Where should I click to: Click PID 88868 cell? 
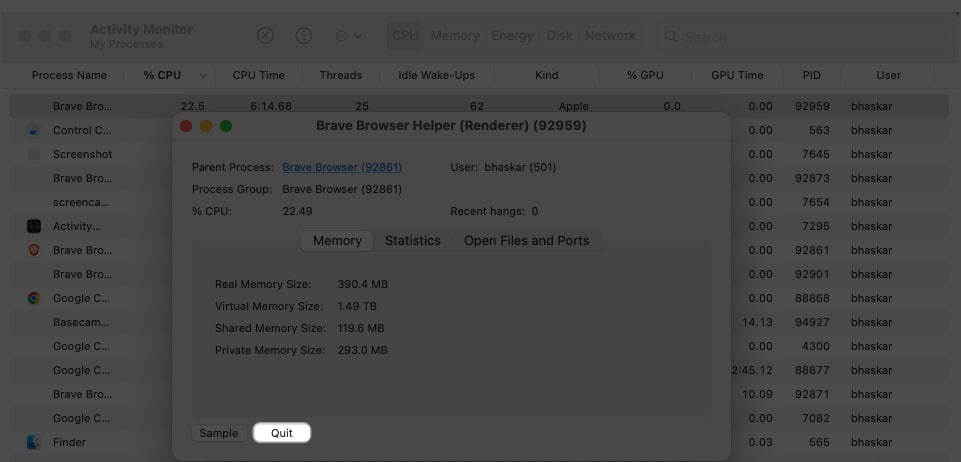(812, 298)
